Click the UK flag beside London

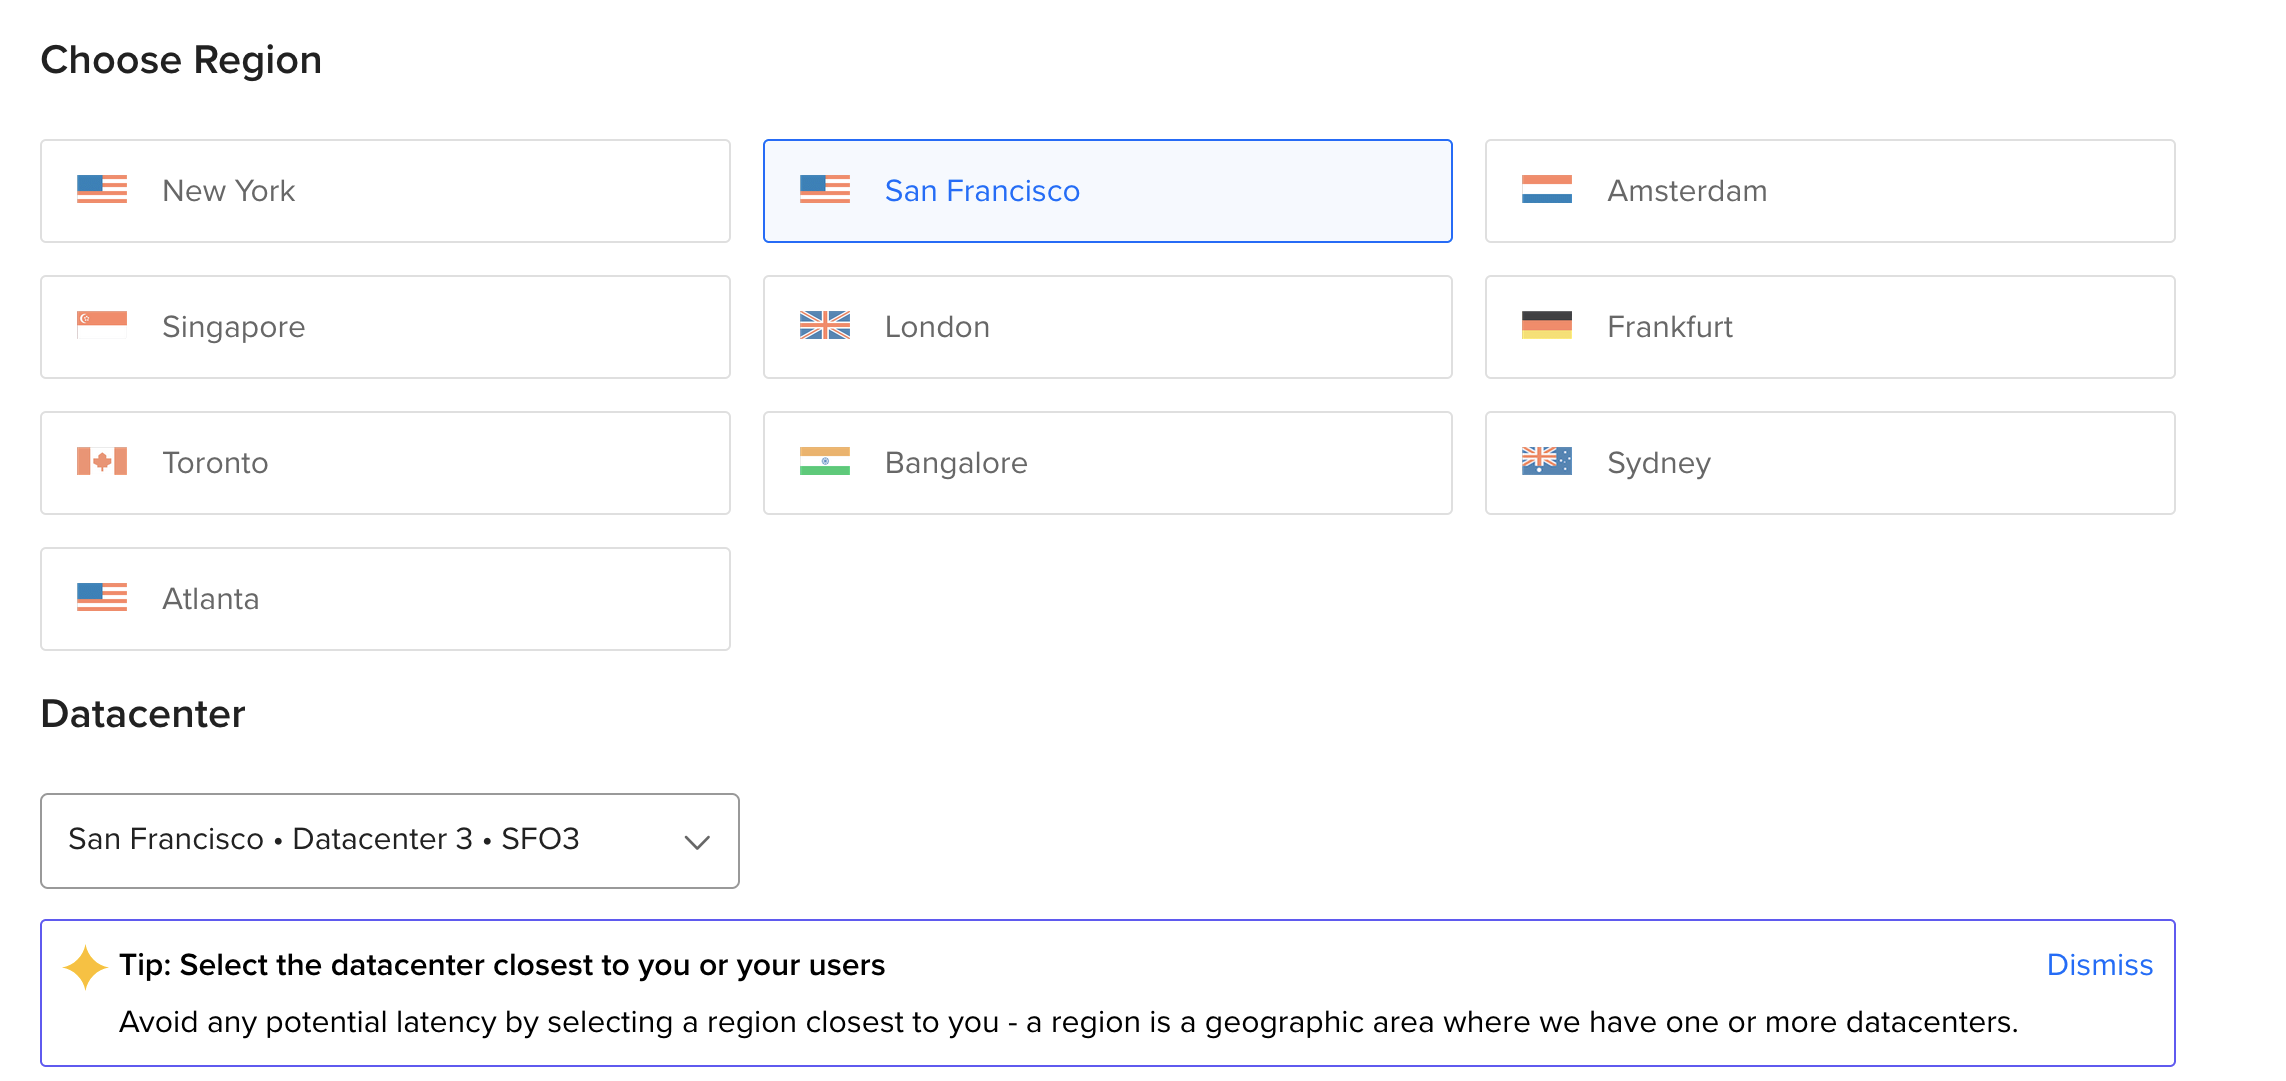click(824, 326)
